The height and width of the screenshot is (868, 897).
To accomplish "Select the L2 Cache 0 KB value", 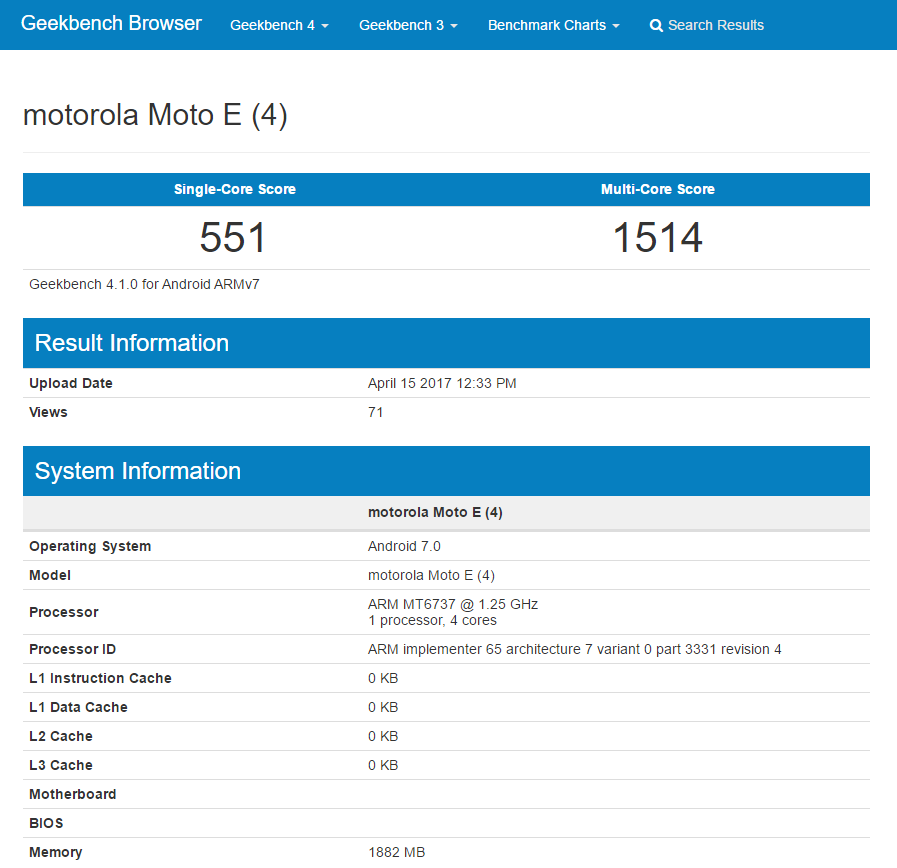I will (x=383, y=736).
